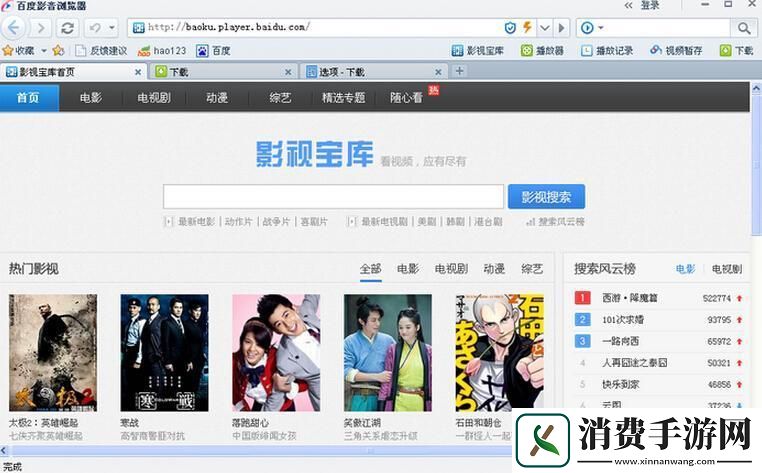762x473 pixels.
Task: Click the 影视搜索 button
Action: pyautogui.click(x=546, y=196)
